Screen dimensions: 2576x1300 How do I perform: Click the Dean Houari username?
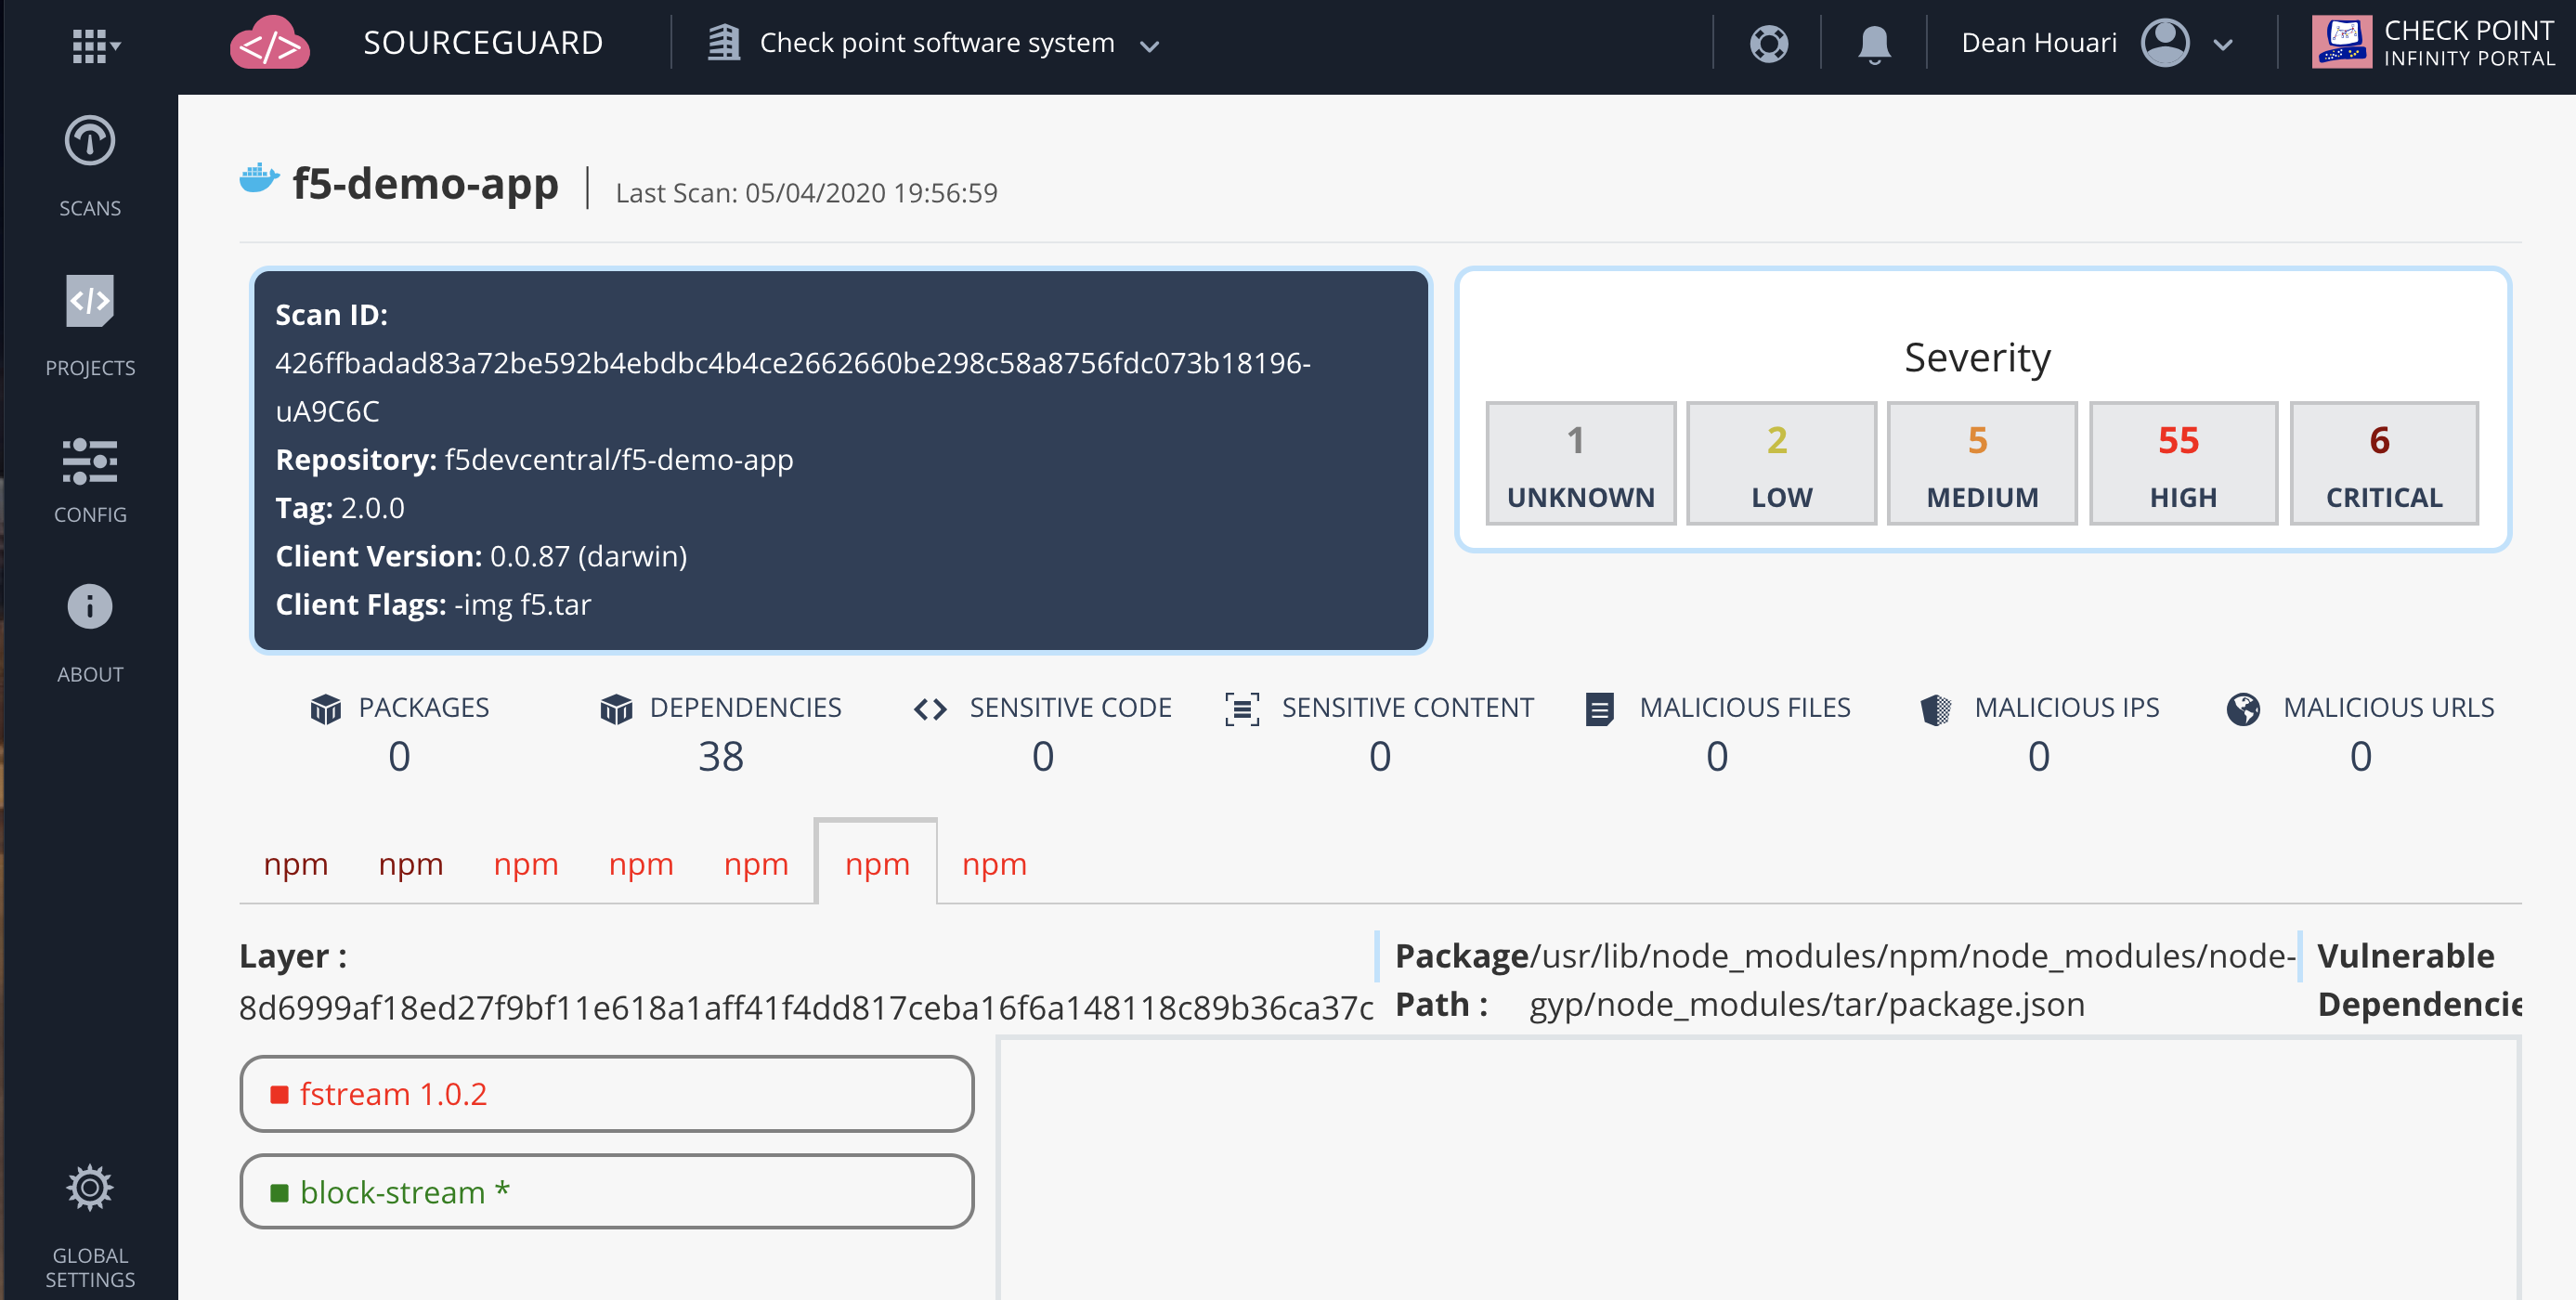click(2039, 43)
